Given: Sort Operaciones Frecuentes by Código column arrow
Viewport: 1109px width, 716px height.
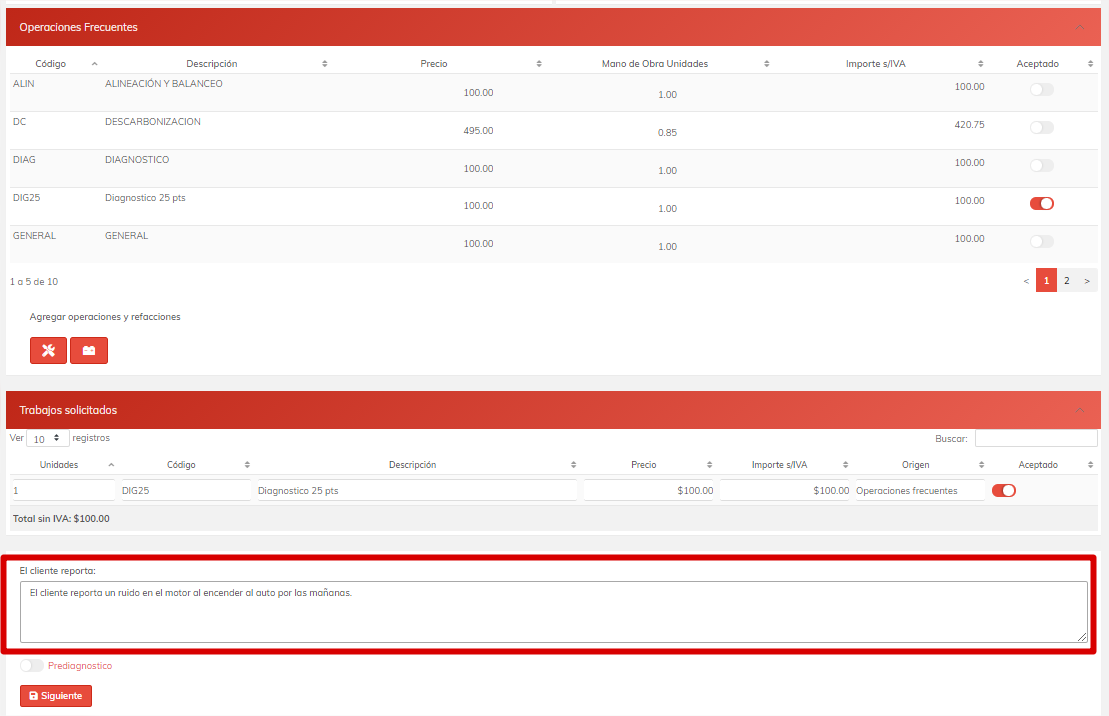Looking at the screenshot, I should [94, 64].
